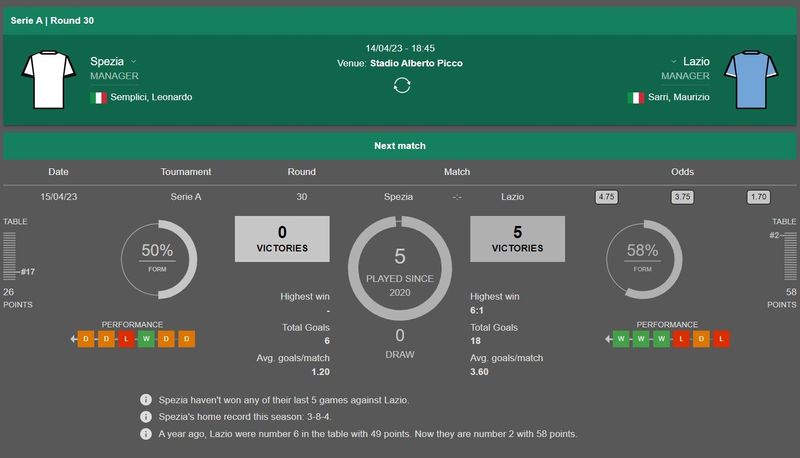
Task: Click Lazio's first green W performance box
Action: [x=621, y=339]
